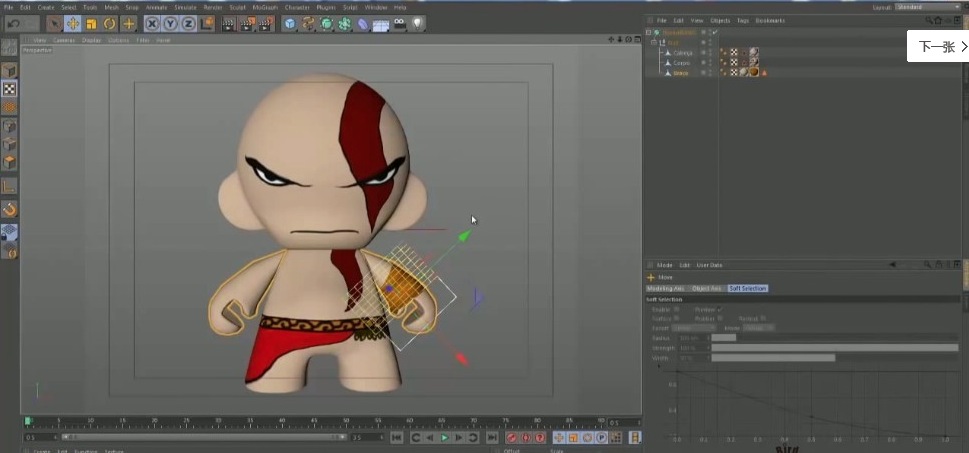Open Edit Render Settings icon
This screenshot has height=453, width=969.
pos(266,24)
